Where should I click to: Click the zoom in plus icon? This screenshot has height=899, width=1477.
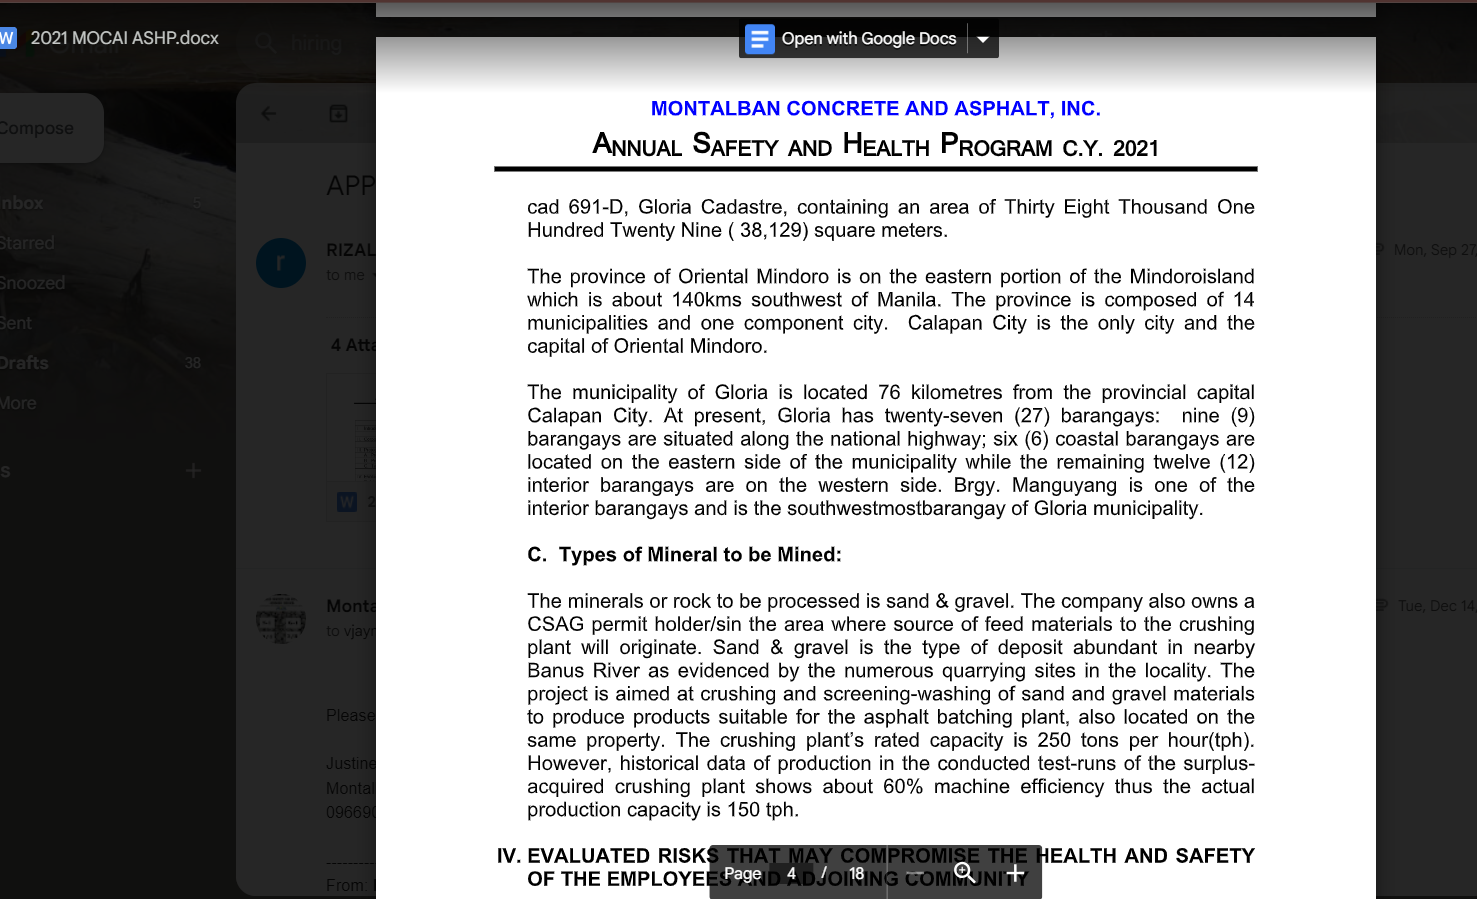point(1015,874)
